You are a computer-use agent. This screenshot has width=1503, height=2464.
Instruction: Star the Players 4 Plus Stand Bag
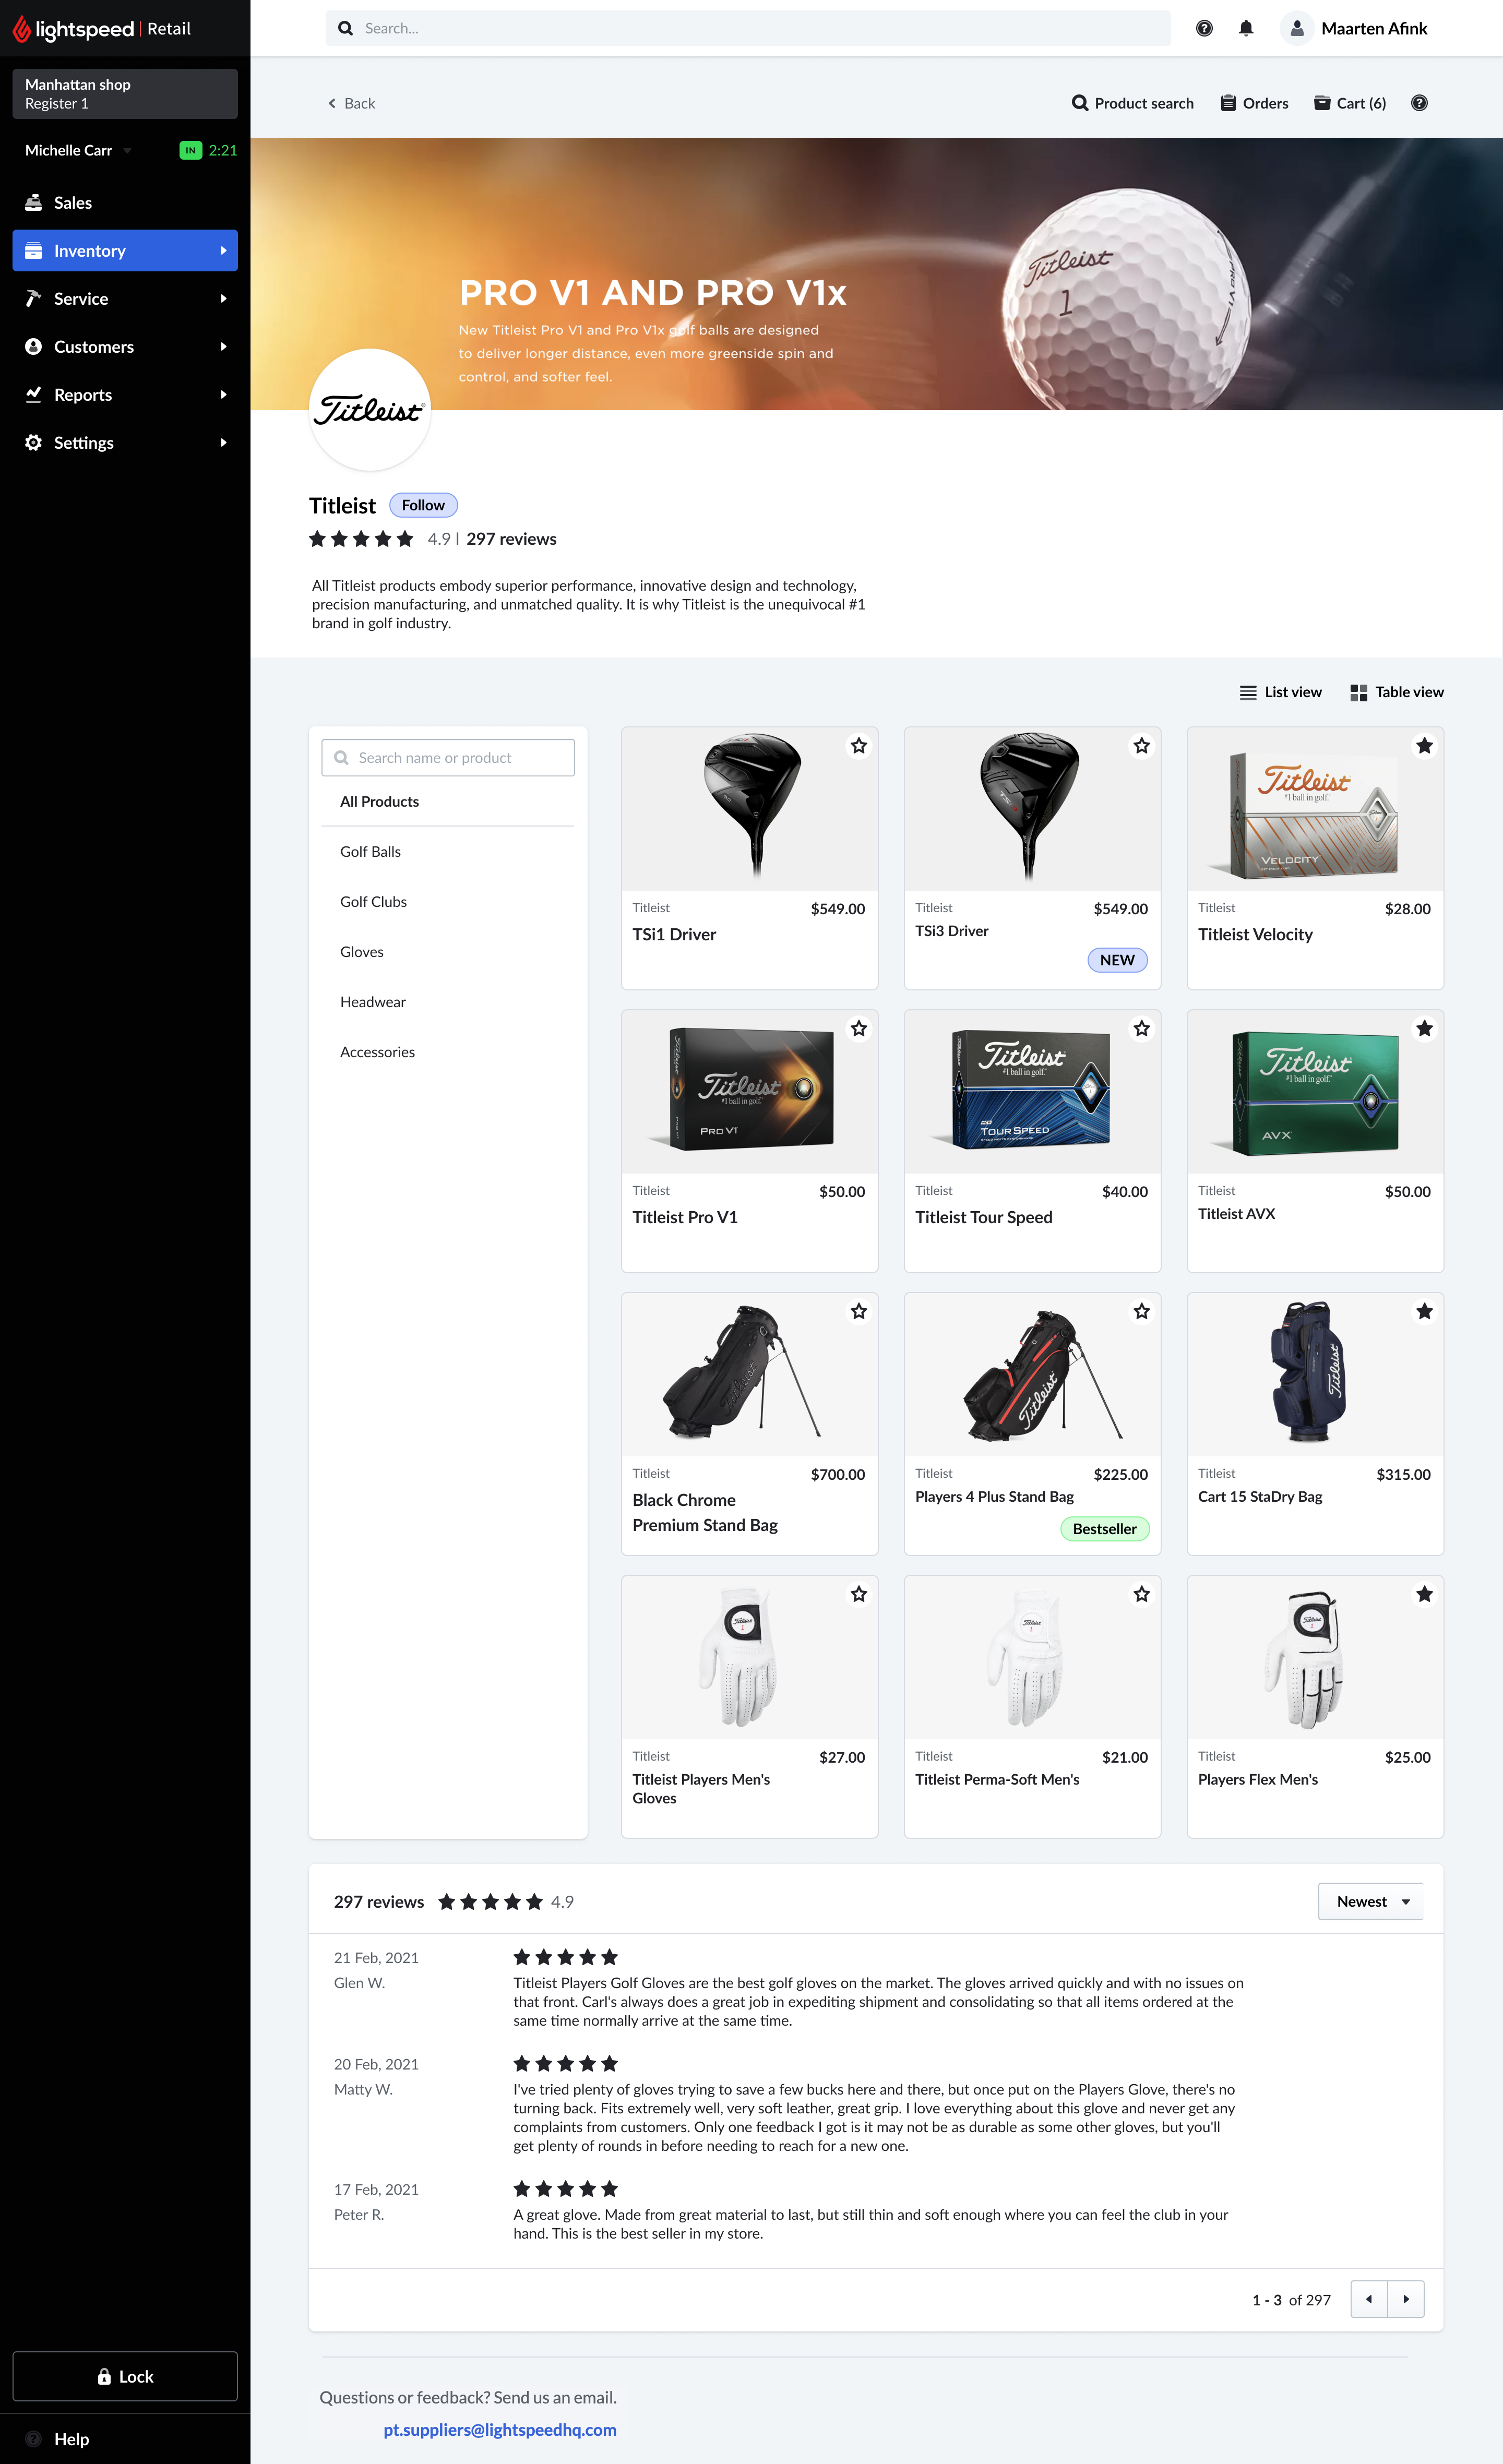tap(1142, 1312)
